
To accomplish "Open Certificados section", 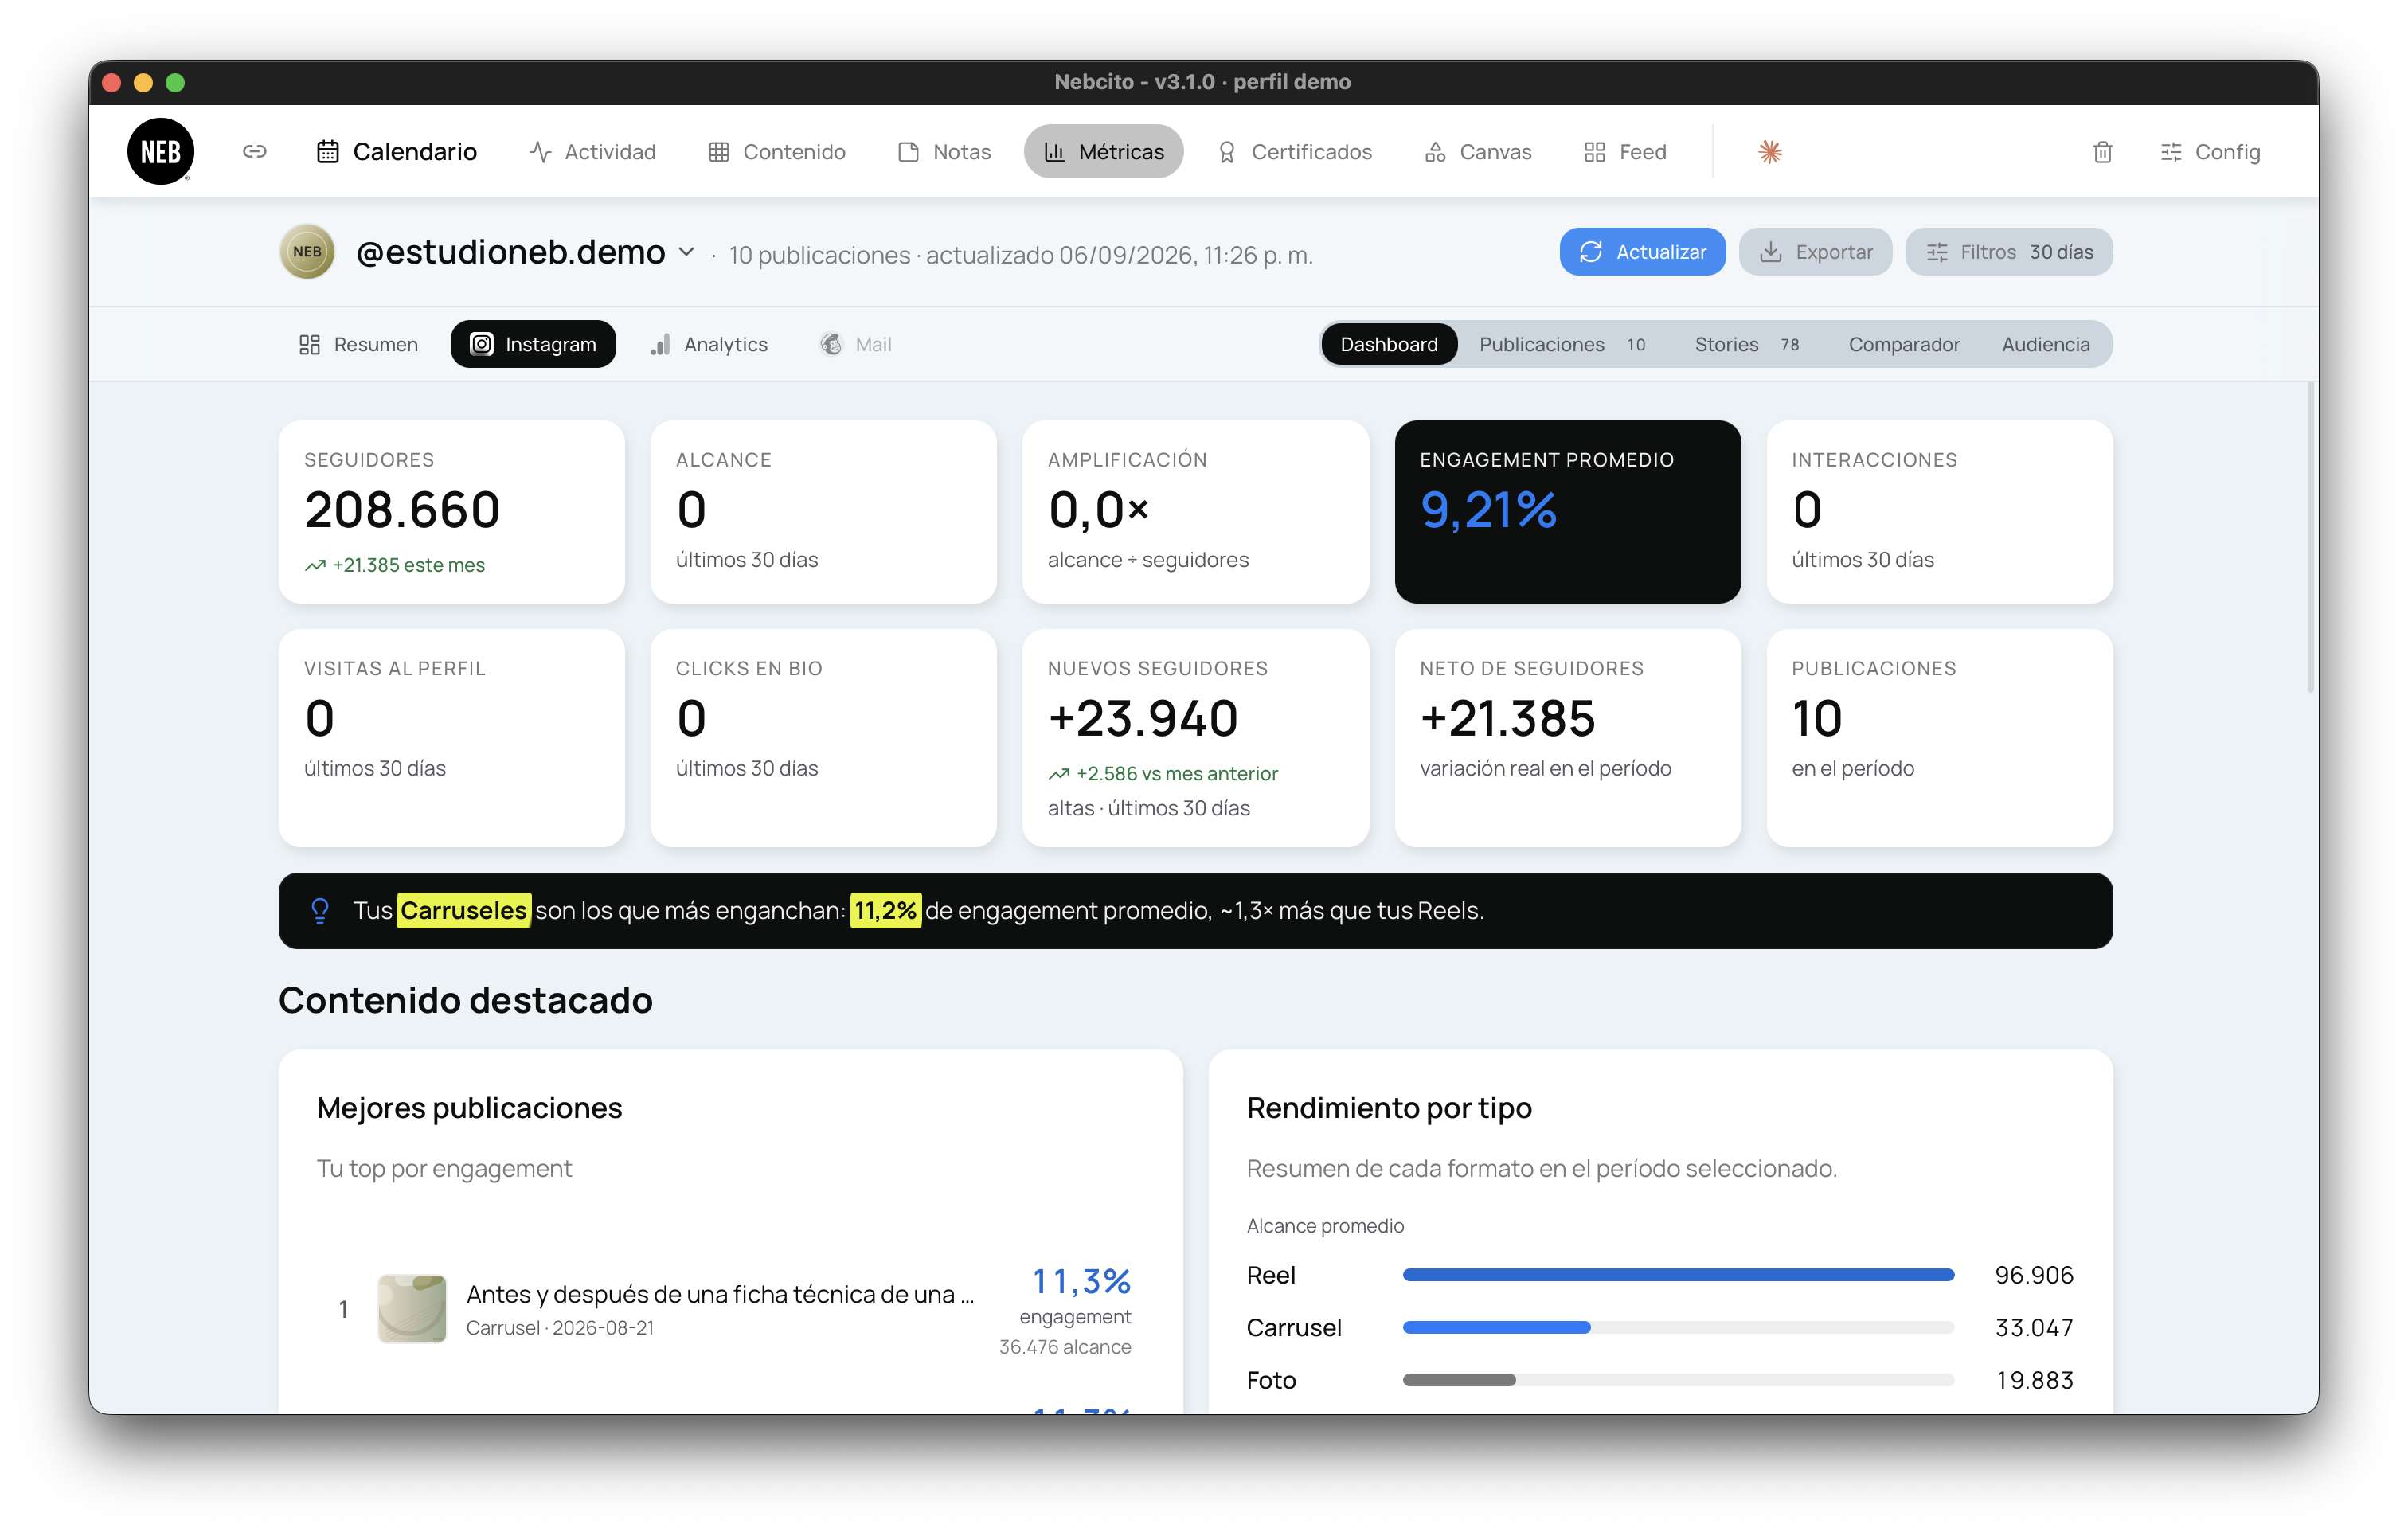I will pyautogui.click(x=1295, y=152).
